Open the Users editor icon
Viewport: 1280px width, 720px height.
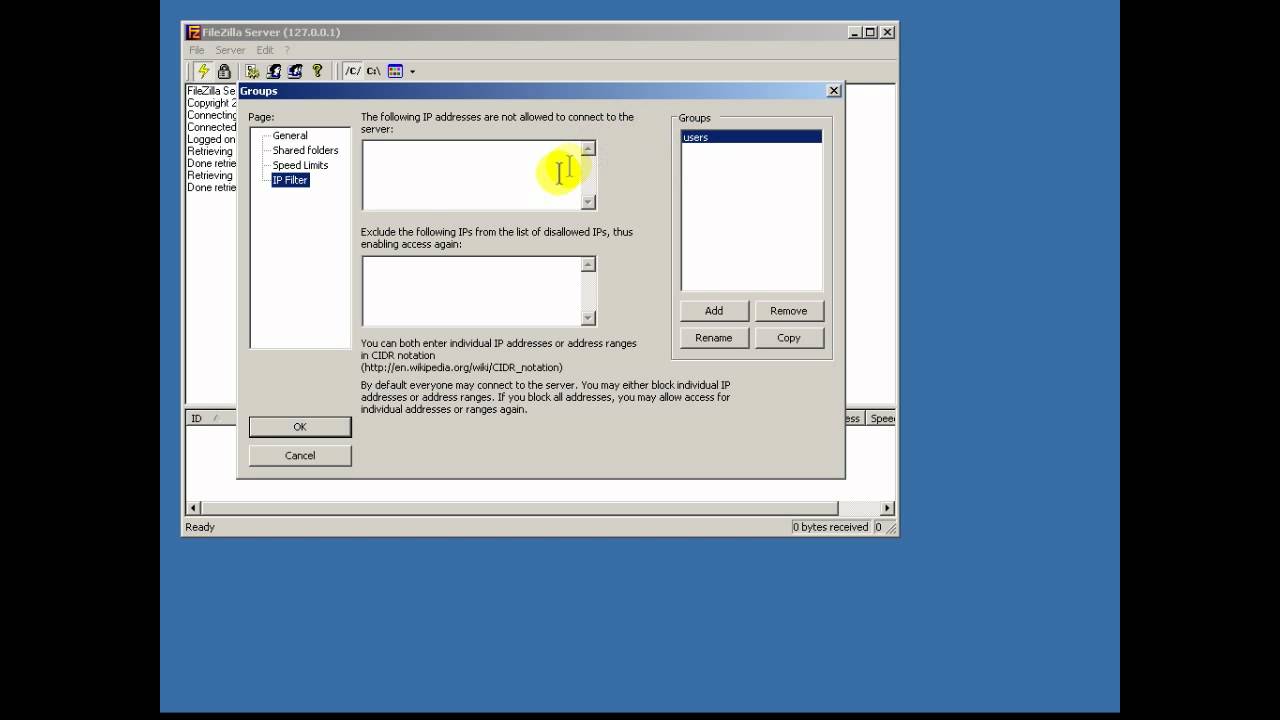click(x=273, y=71)
